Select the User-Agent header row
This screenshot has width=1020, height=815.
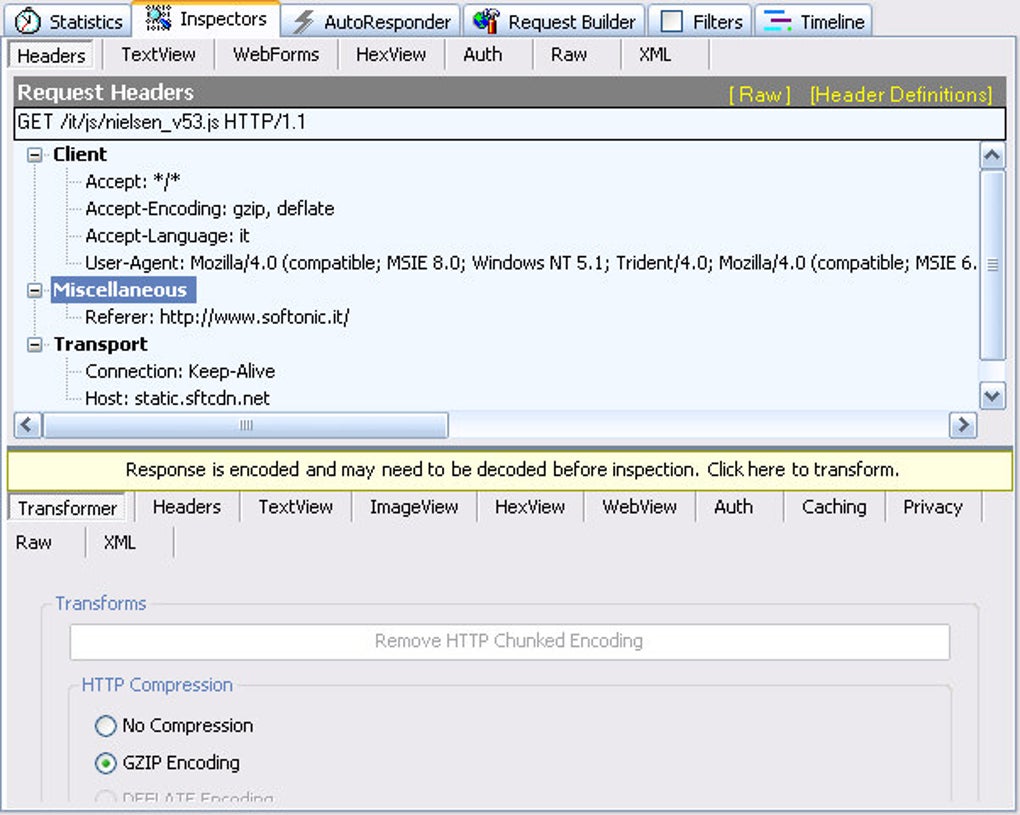pyautogui.click(x=531, y=263)
